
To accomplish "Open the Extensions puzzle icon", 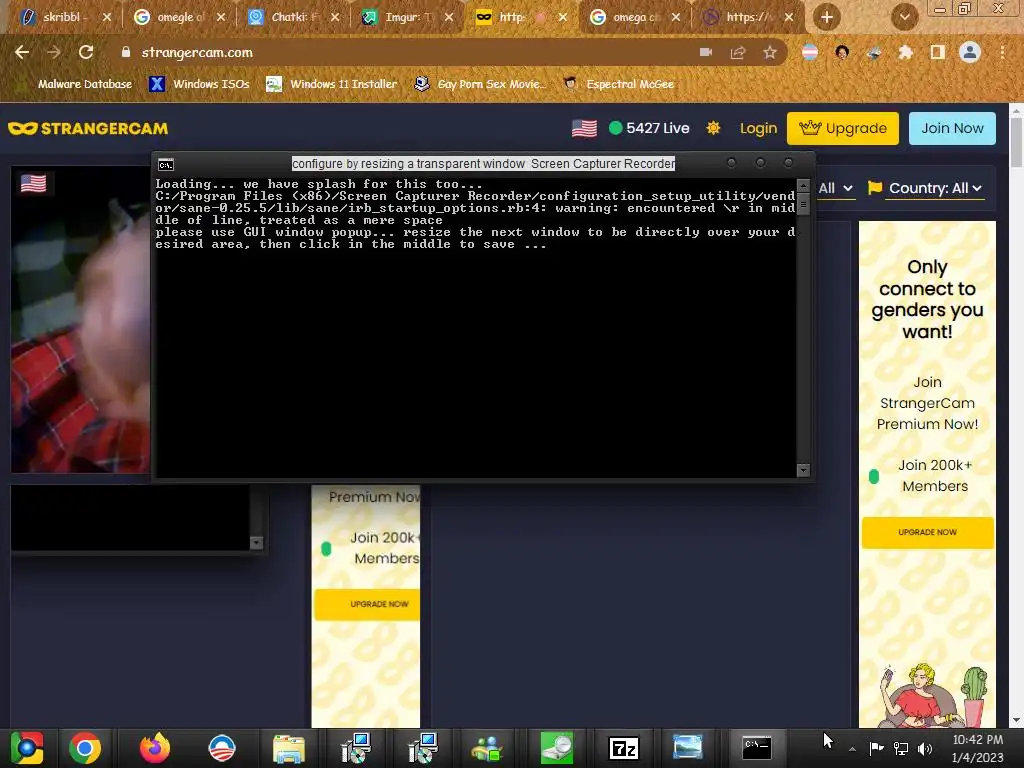I will click(x=906, y=52).
